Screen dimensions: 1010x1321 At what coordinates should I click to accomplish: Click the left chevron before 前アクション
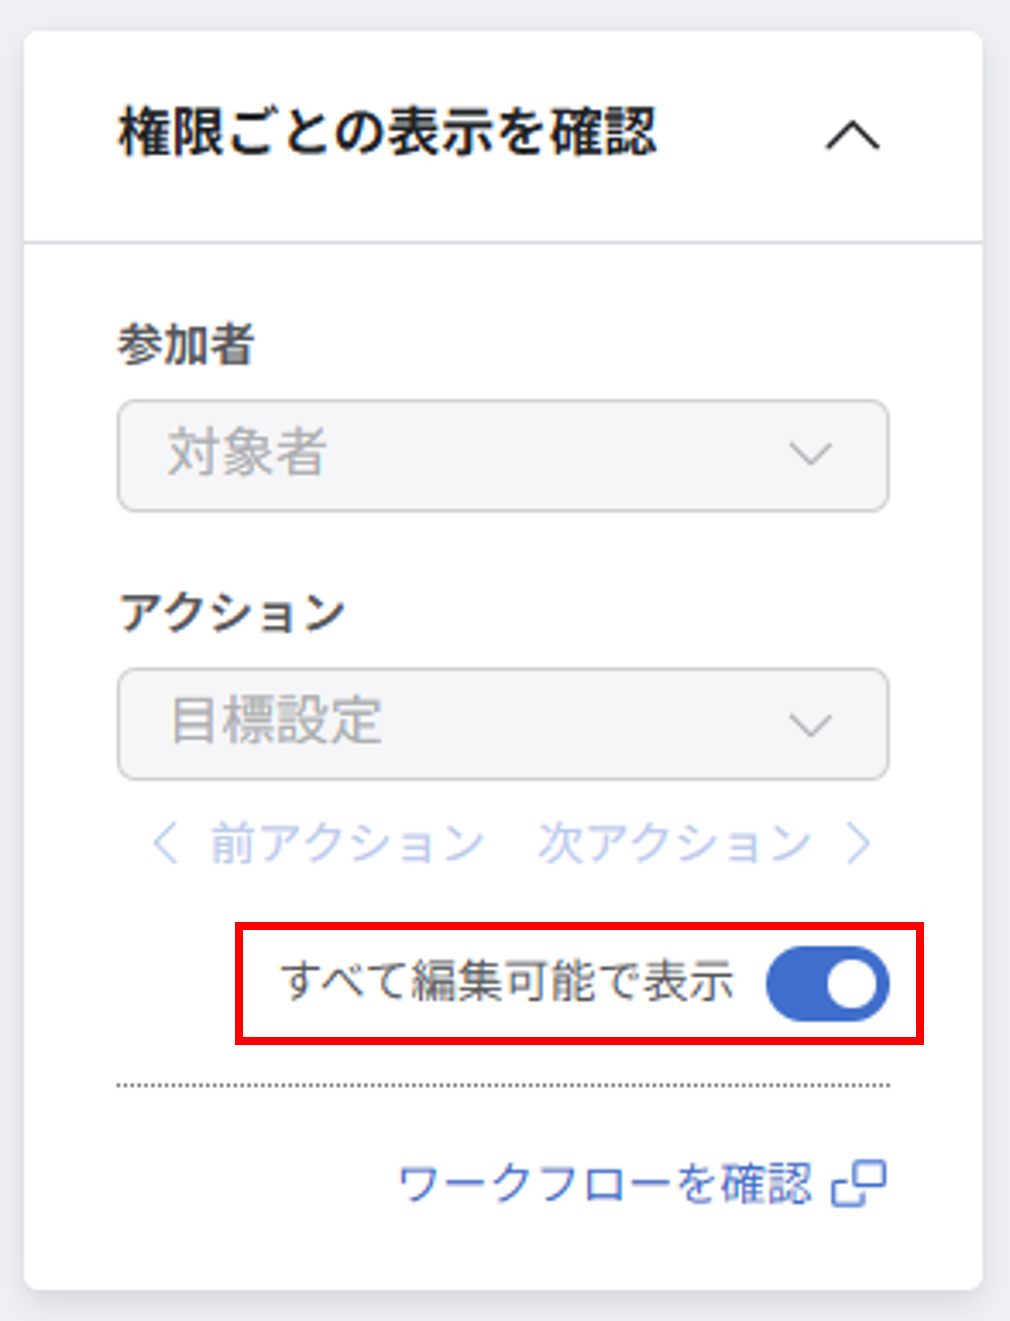[165, 843]
